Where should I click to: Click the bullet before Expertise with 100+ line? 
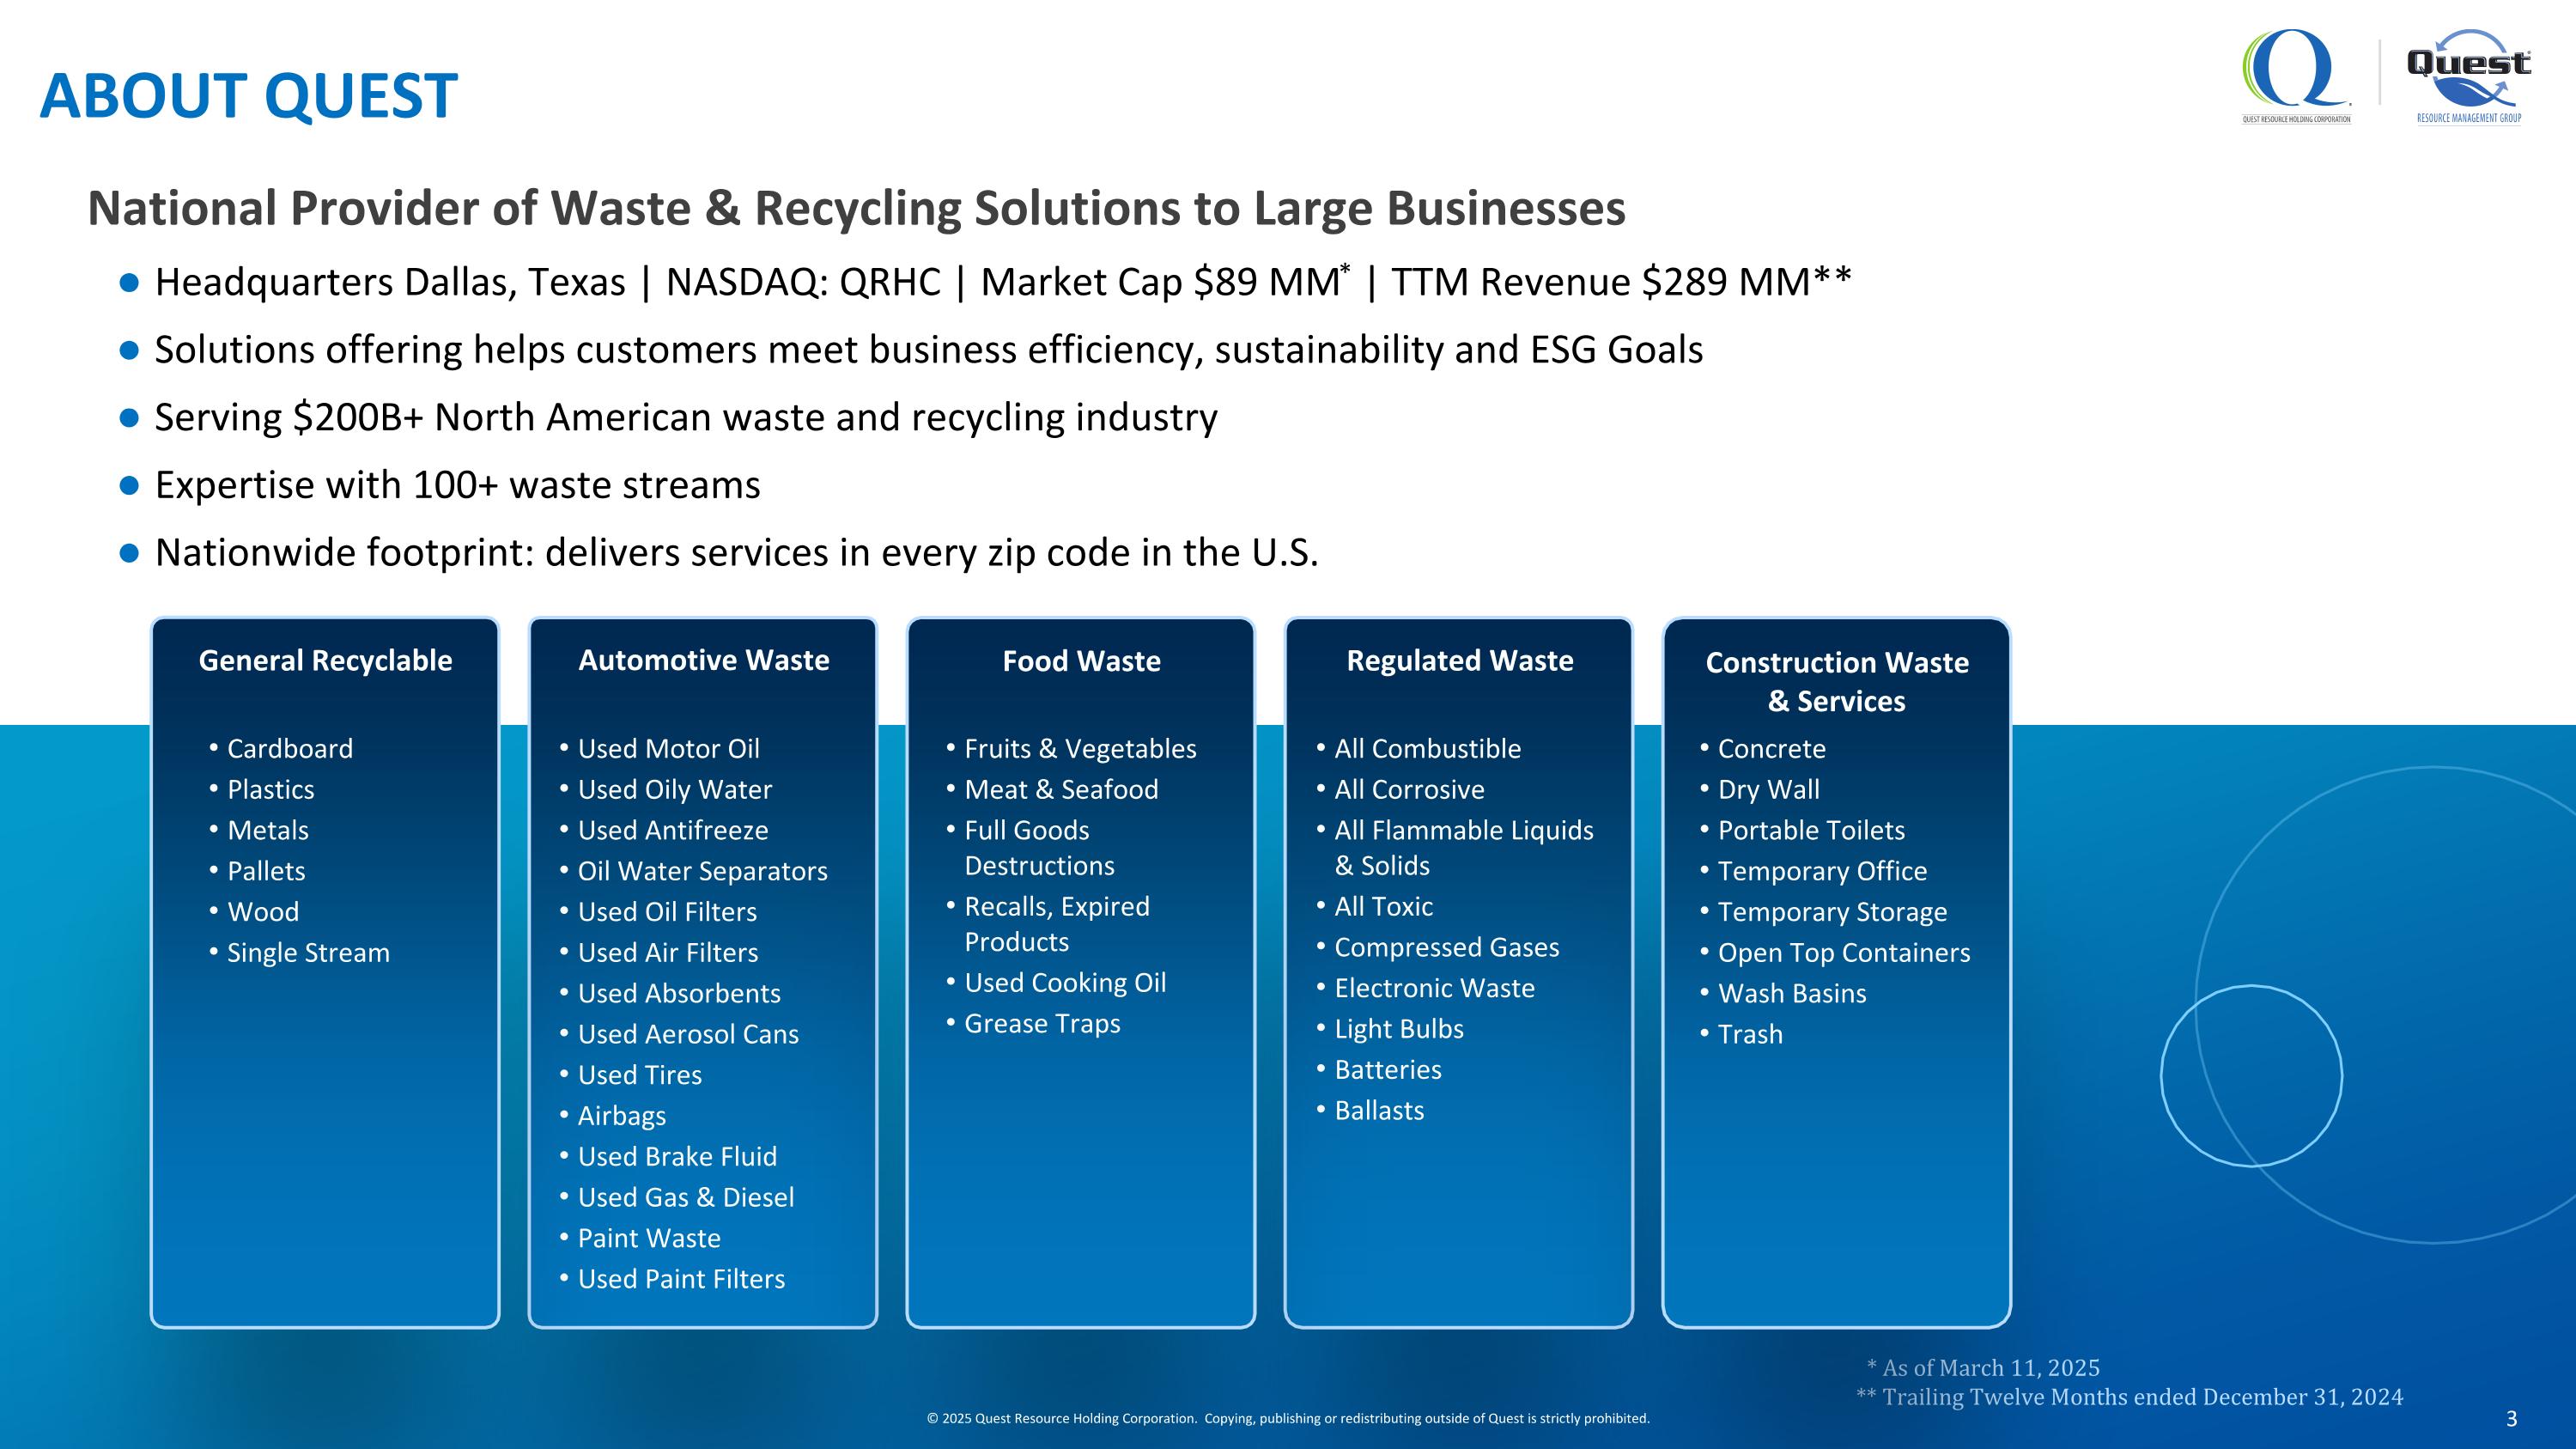pos(129,486)
